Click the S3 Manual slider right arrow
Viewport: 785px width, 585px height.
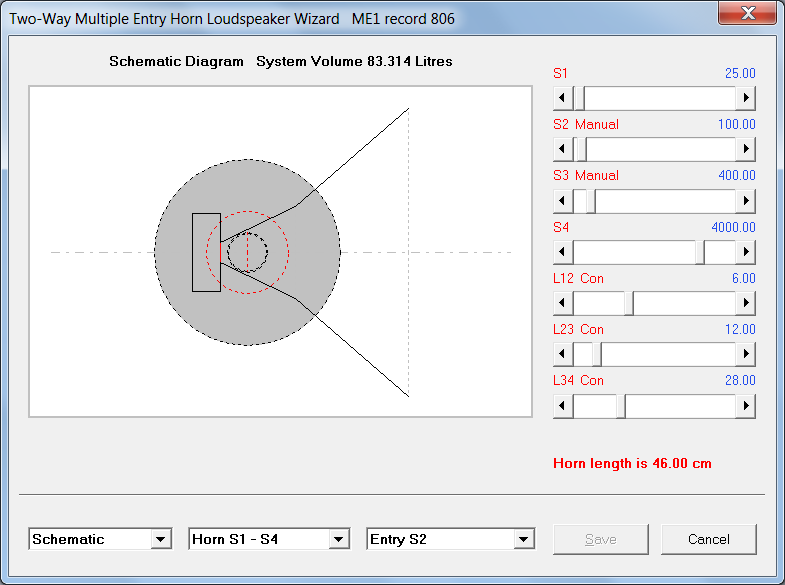(x=745, y=200)
